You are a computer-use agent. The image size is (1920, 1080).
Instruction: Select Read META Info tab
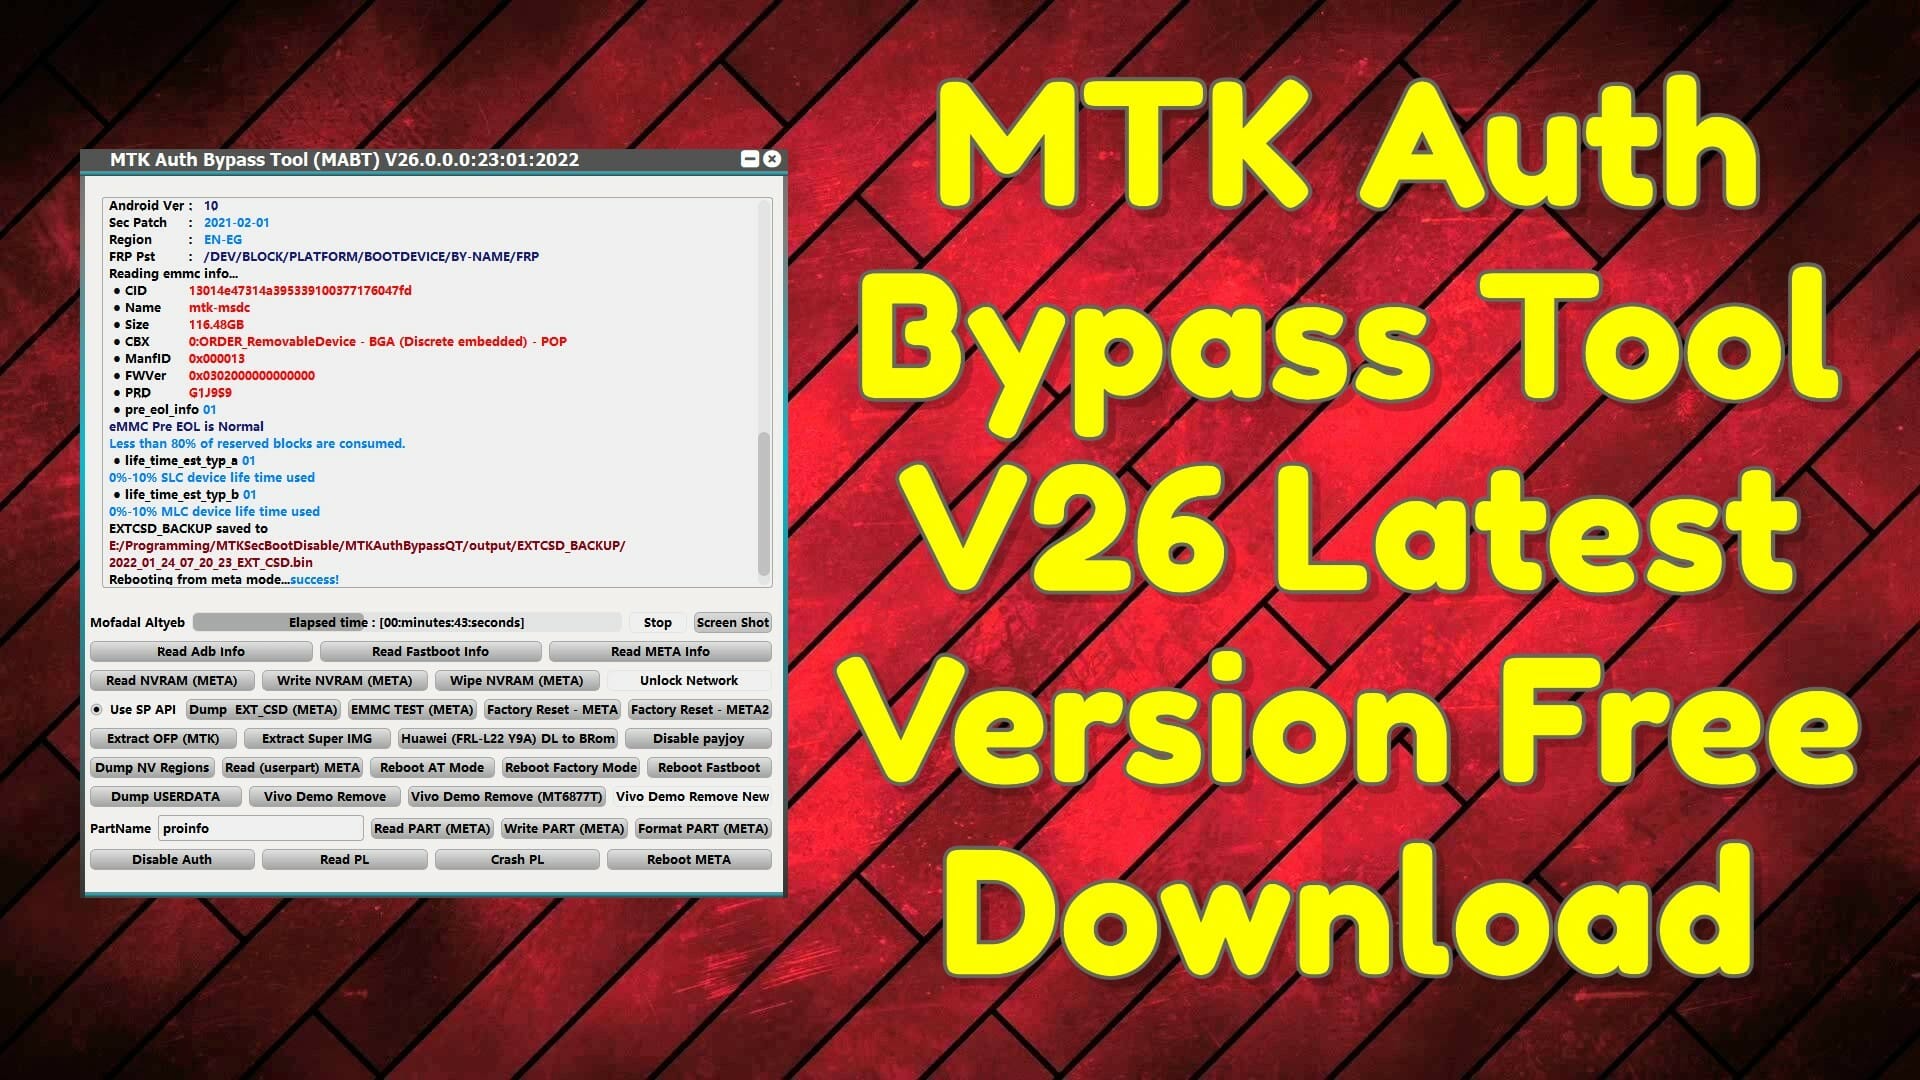pos(659,650)
